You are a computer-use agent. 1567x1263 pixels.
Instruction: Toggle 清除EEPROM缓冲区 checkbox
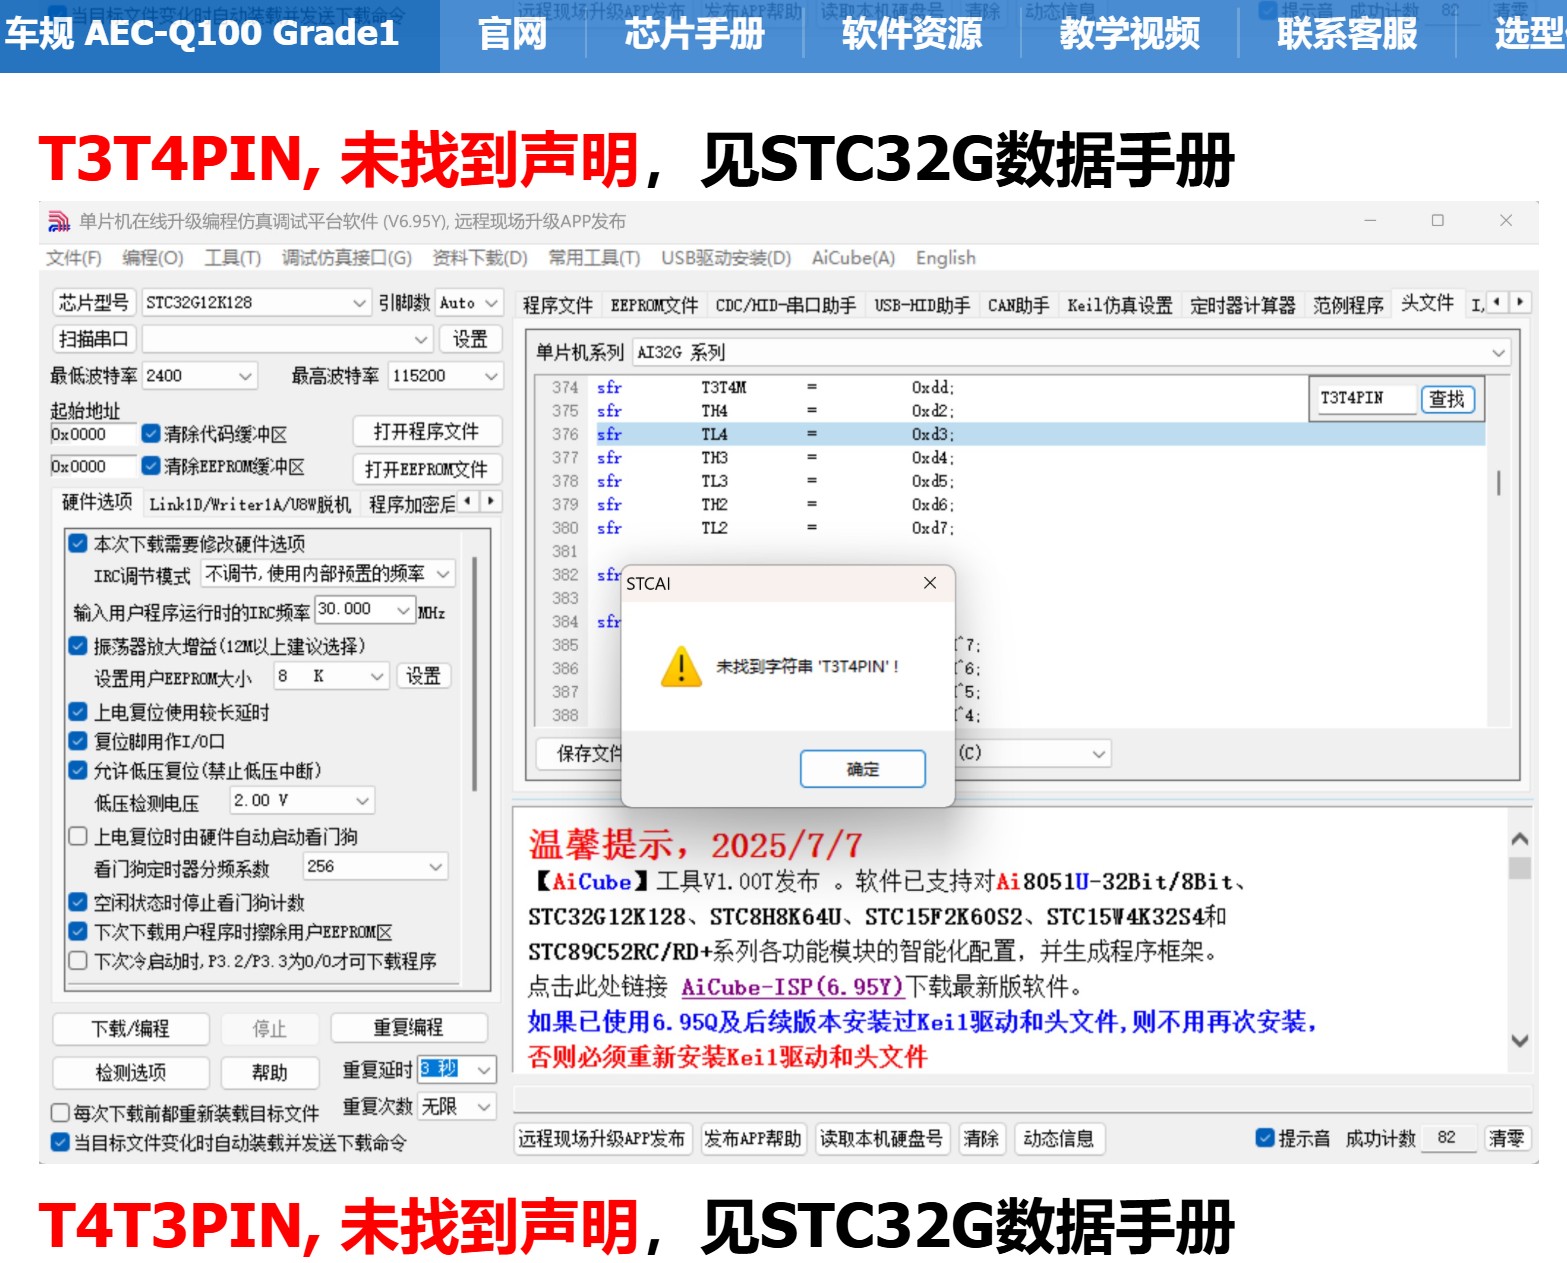151,466
